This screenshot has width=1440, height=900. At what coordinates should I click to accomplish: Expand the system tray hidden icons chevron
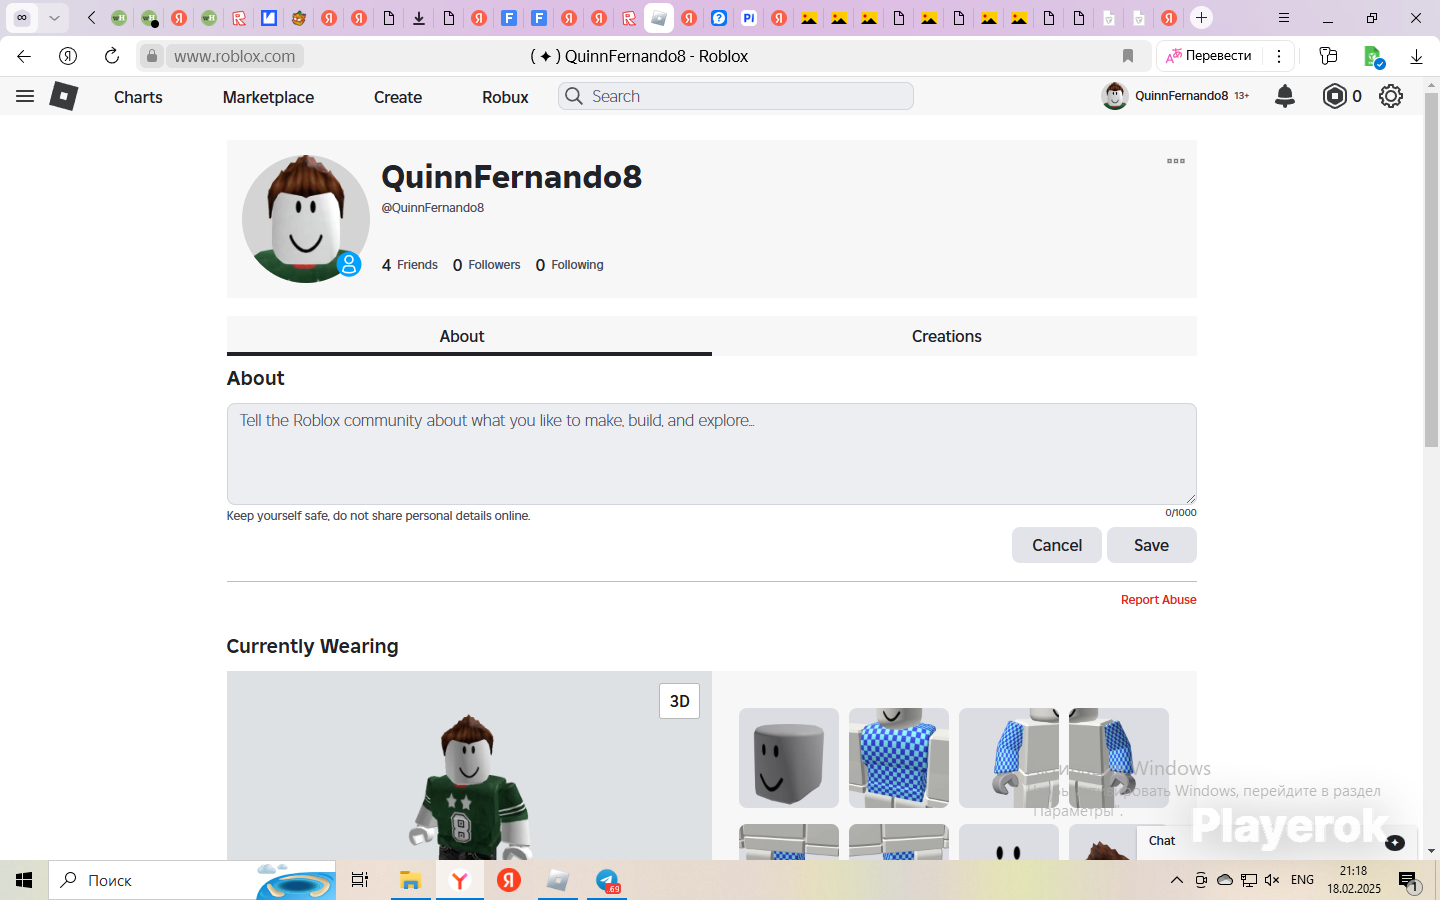[1177, 880]
